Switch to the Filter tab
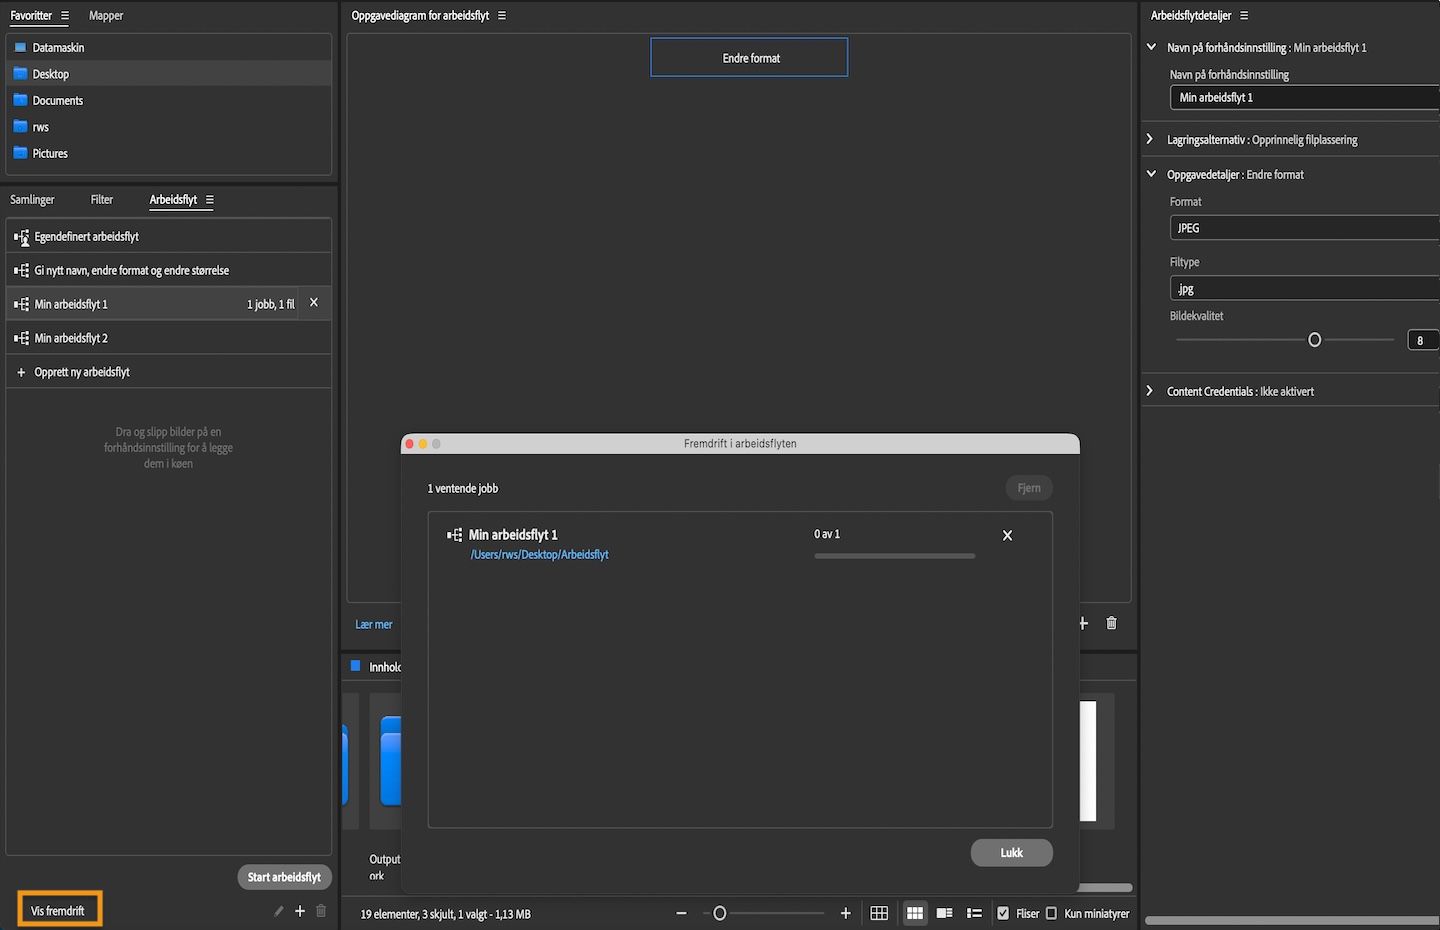This screenshot has width=1440, height=930. 102,200
